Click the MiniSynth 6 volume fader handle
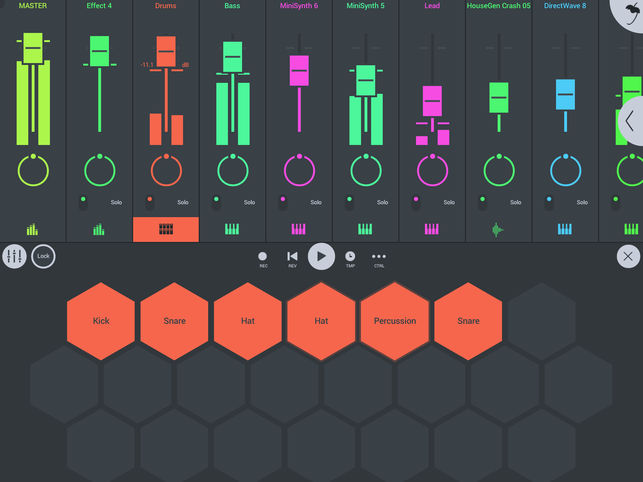Screen dimensions: 643x482 pos(299,71)
